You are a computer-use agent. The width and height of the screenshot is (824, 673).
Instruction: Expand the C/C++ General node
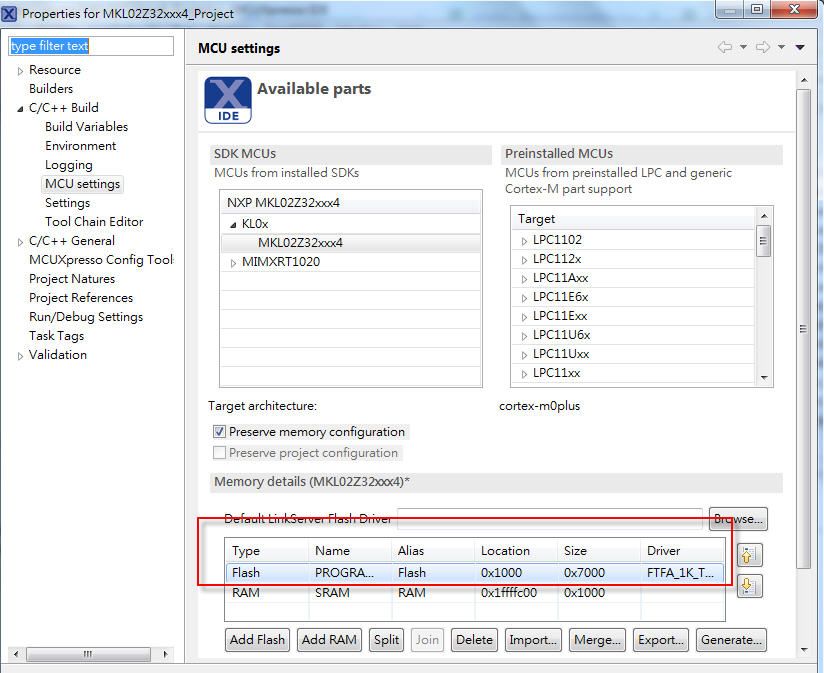coord(20,242)
